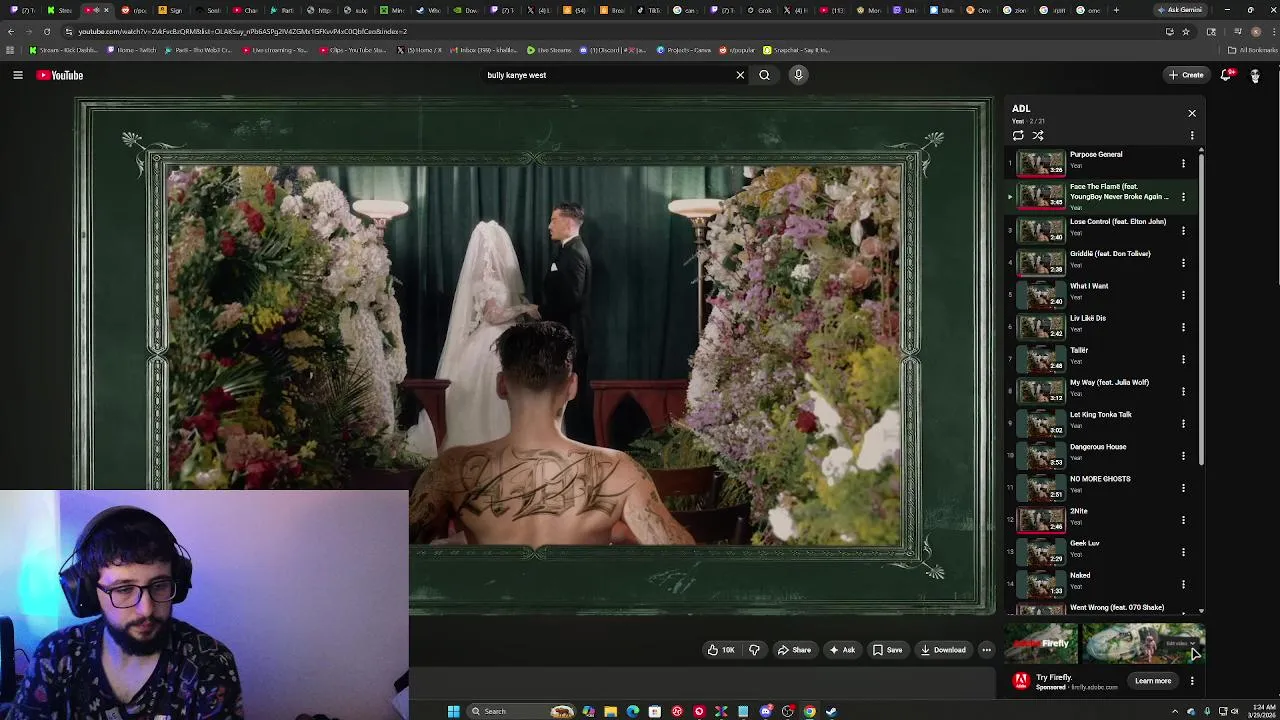This screenshot has width=1280, height=720.
Task: Open options for 'Dangerous House' track
Action: pyautogui.click(x=1183, y=455)
